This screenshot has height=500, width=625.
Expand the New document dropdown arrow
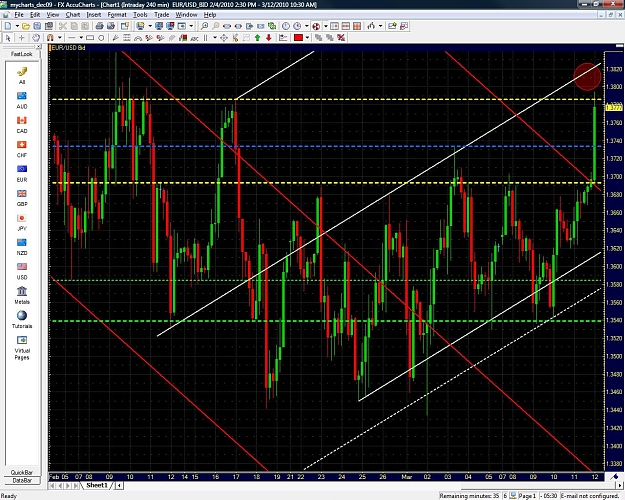pos(17,26)
